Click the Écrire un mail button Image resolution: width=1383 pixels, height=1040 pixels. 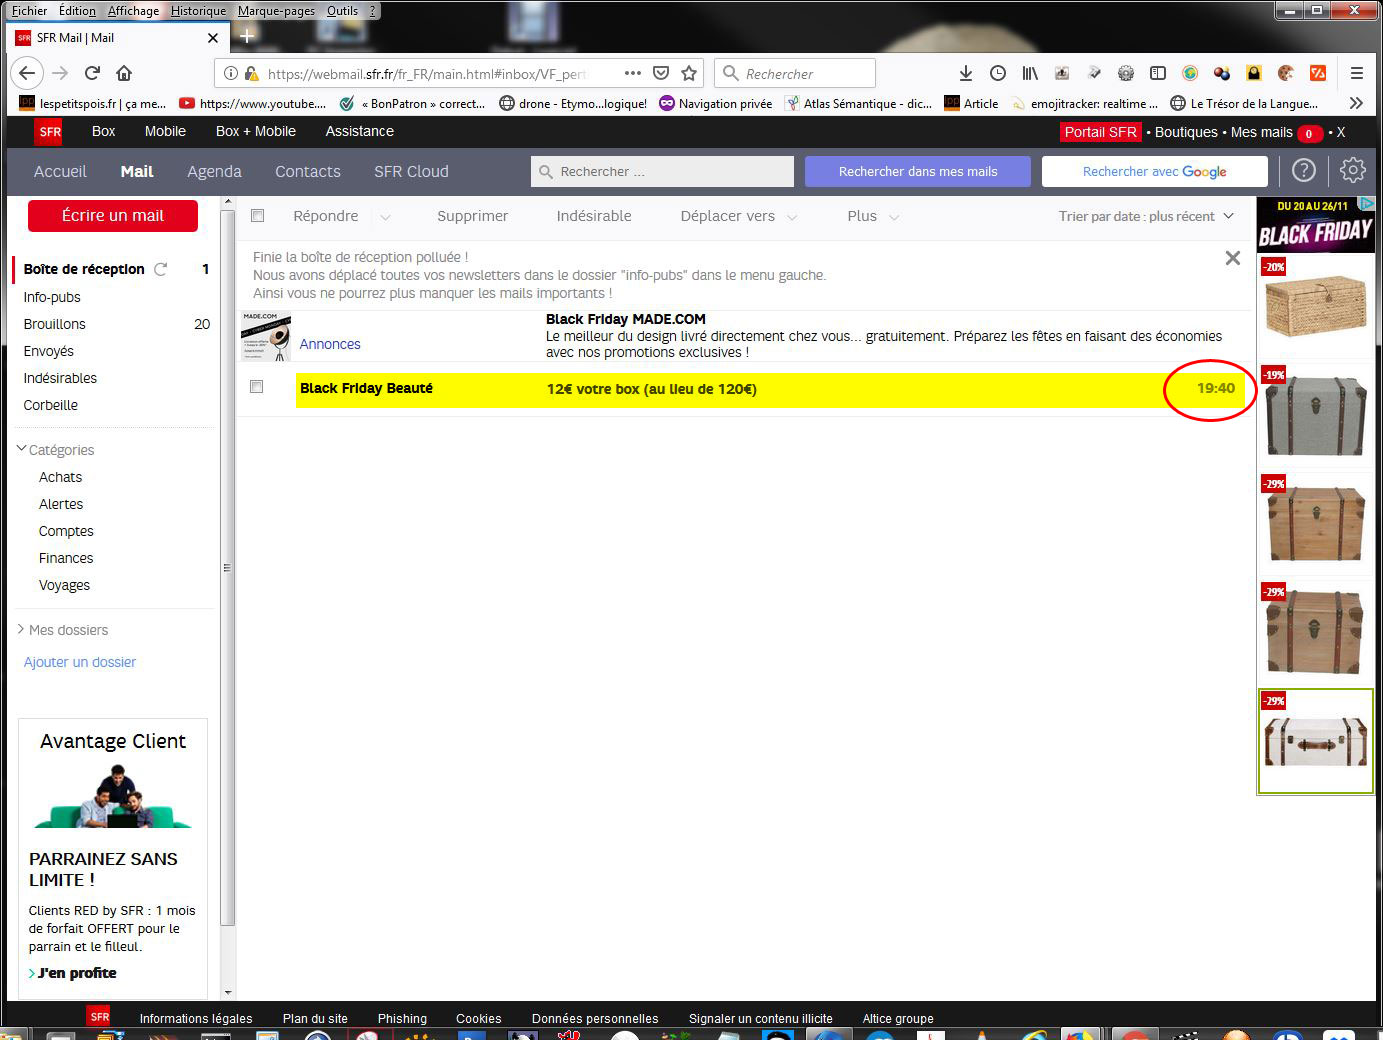click(x=113, y=216)
